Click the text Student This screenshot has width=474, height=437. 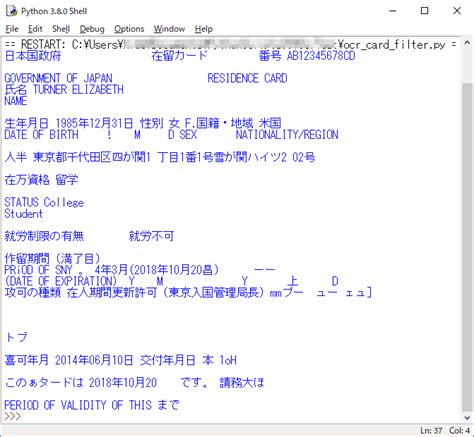coord(24,214)
